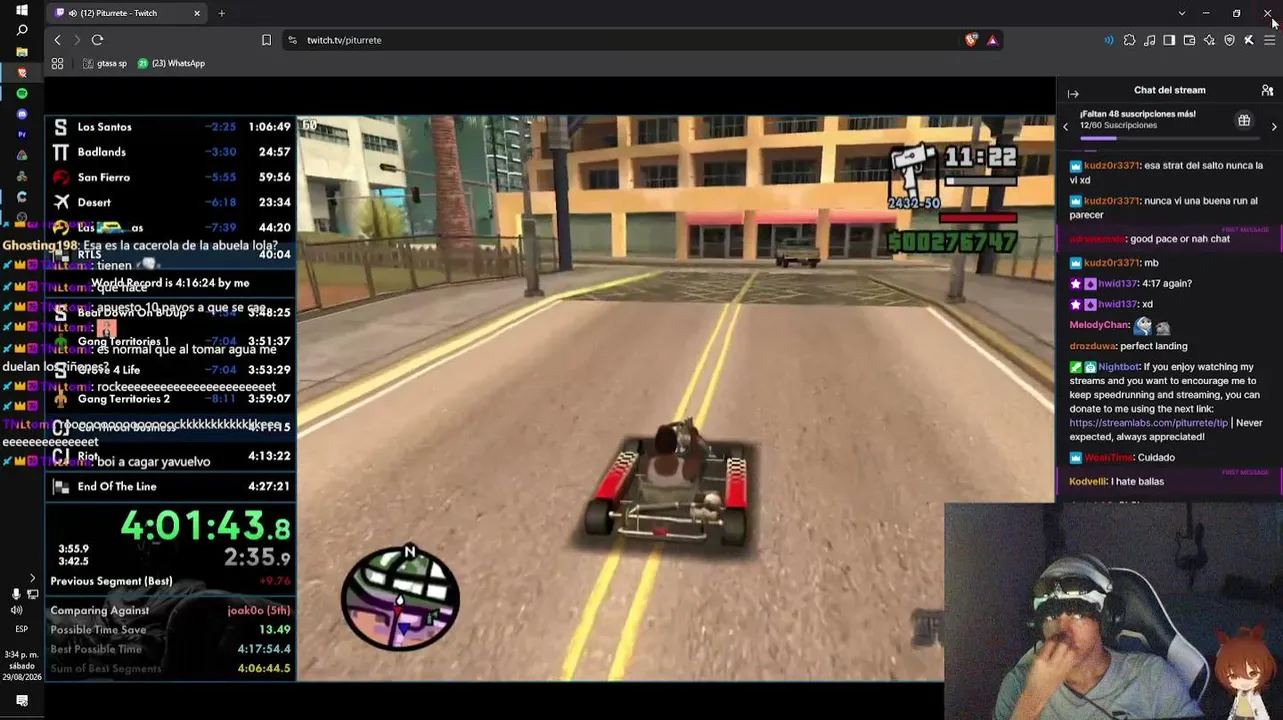1283x720 pixels.
Task: View site information for twitch.tv
Action: [292, 40]
